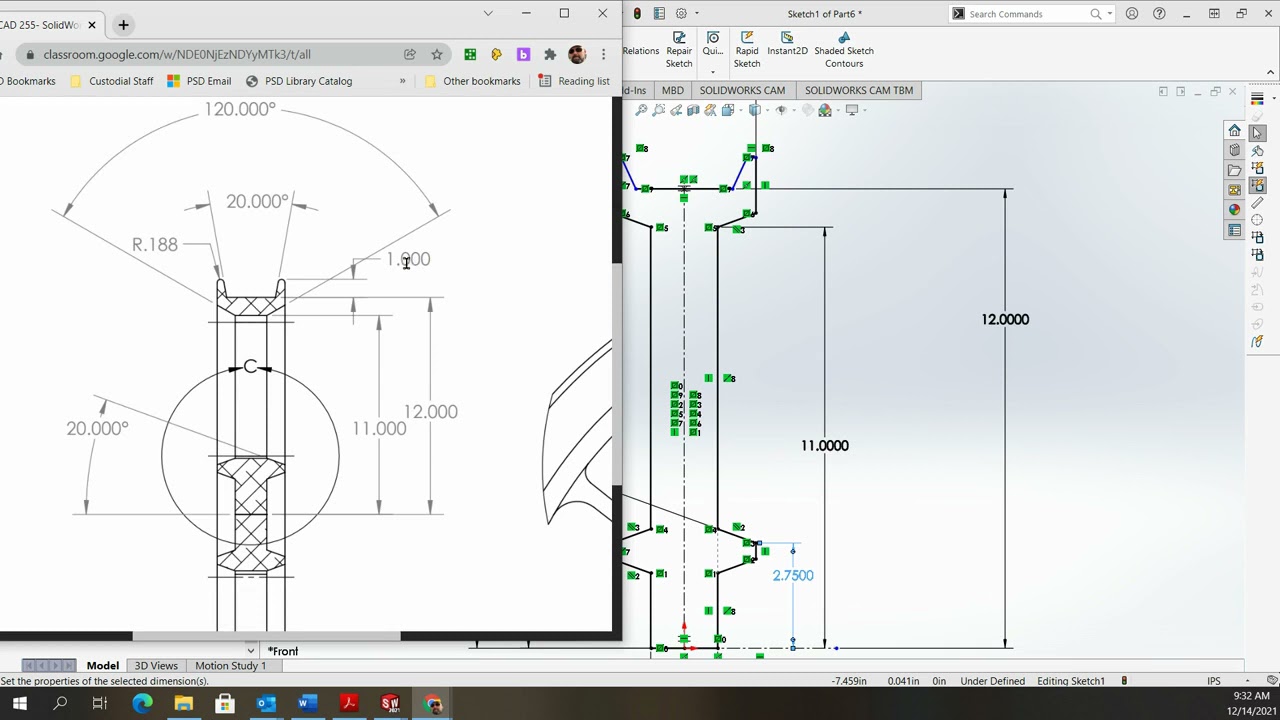
Task: Click the Repair Sketch tool
Action: (679, 50)
